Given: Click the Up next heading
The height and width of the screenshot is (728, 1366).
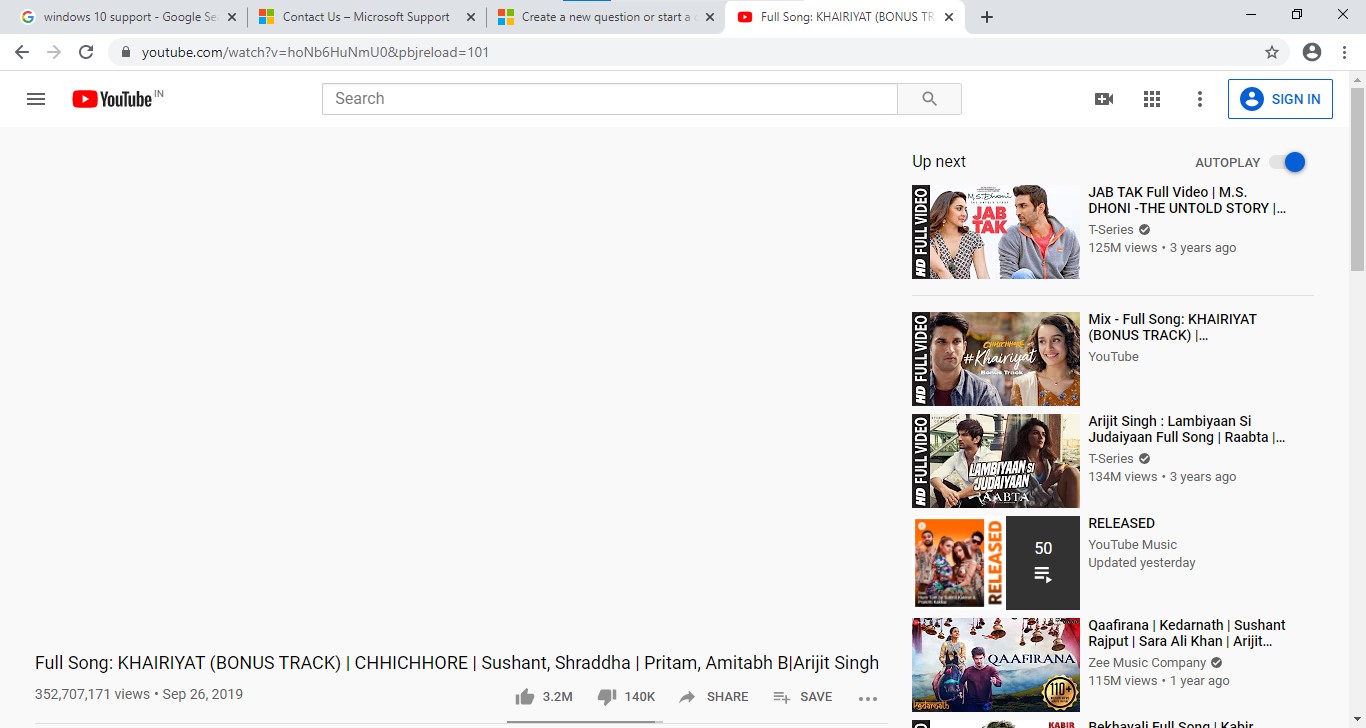Looking at the screenshot, I should click(939, 162).
